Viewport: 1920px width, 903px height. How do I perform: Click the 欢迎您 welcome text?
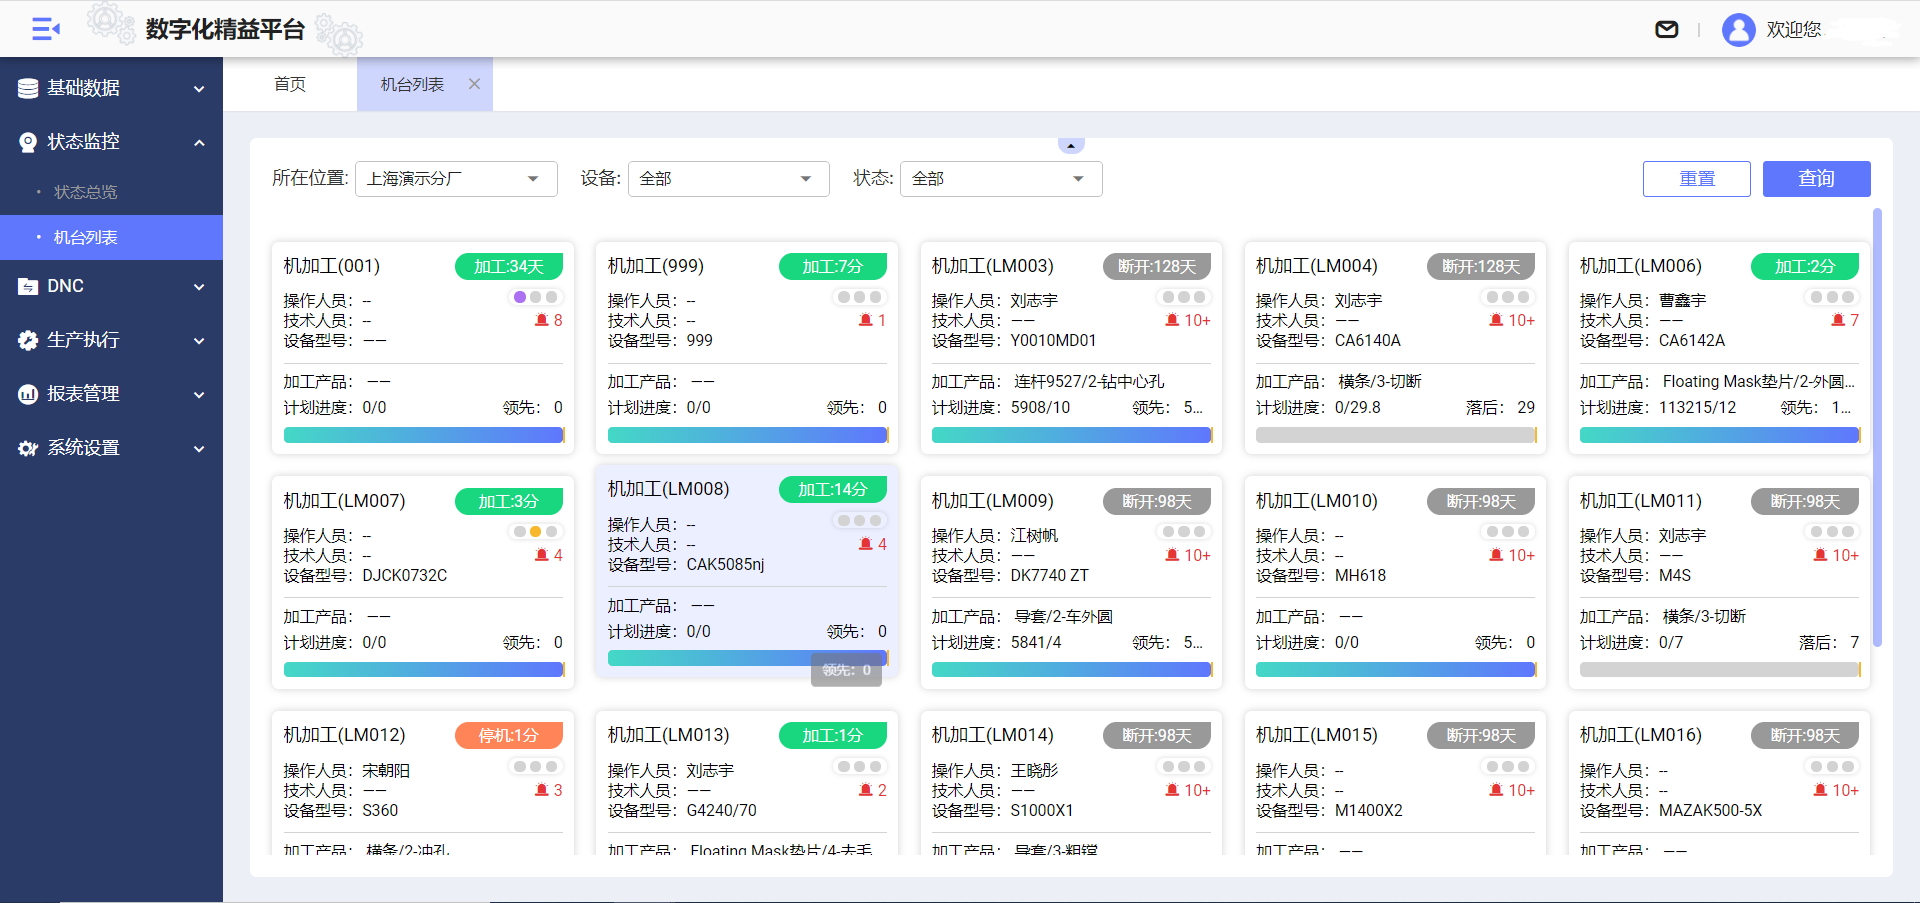(1794, 30)
